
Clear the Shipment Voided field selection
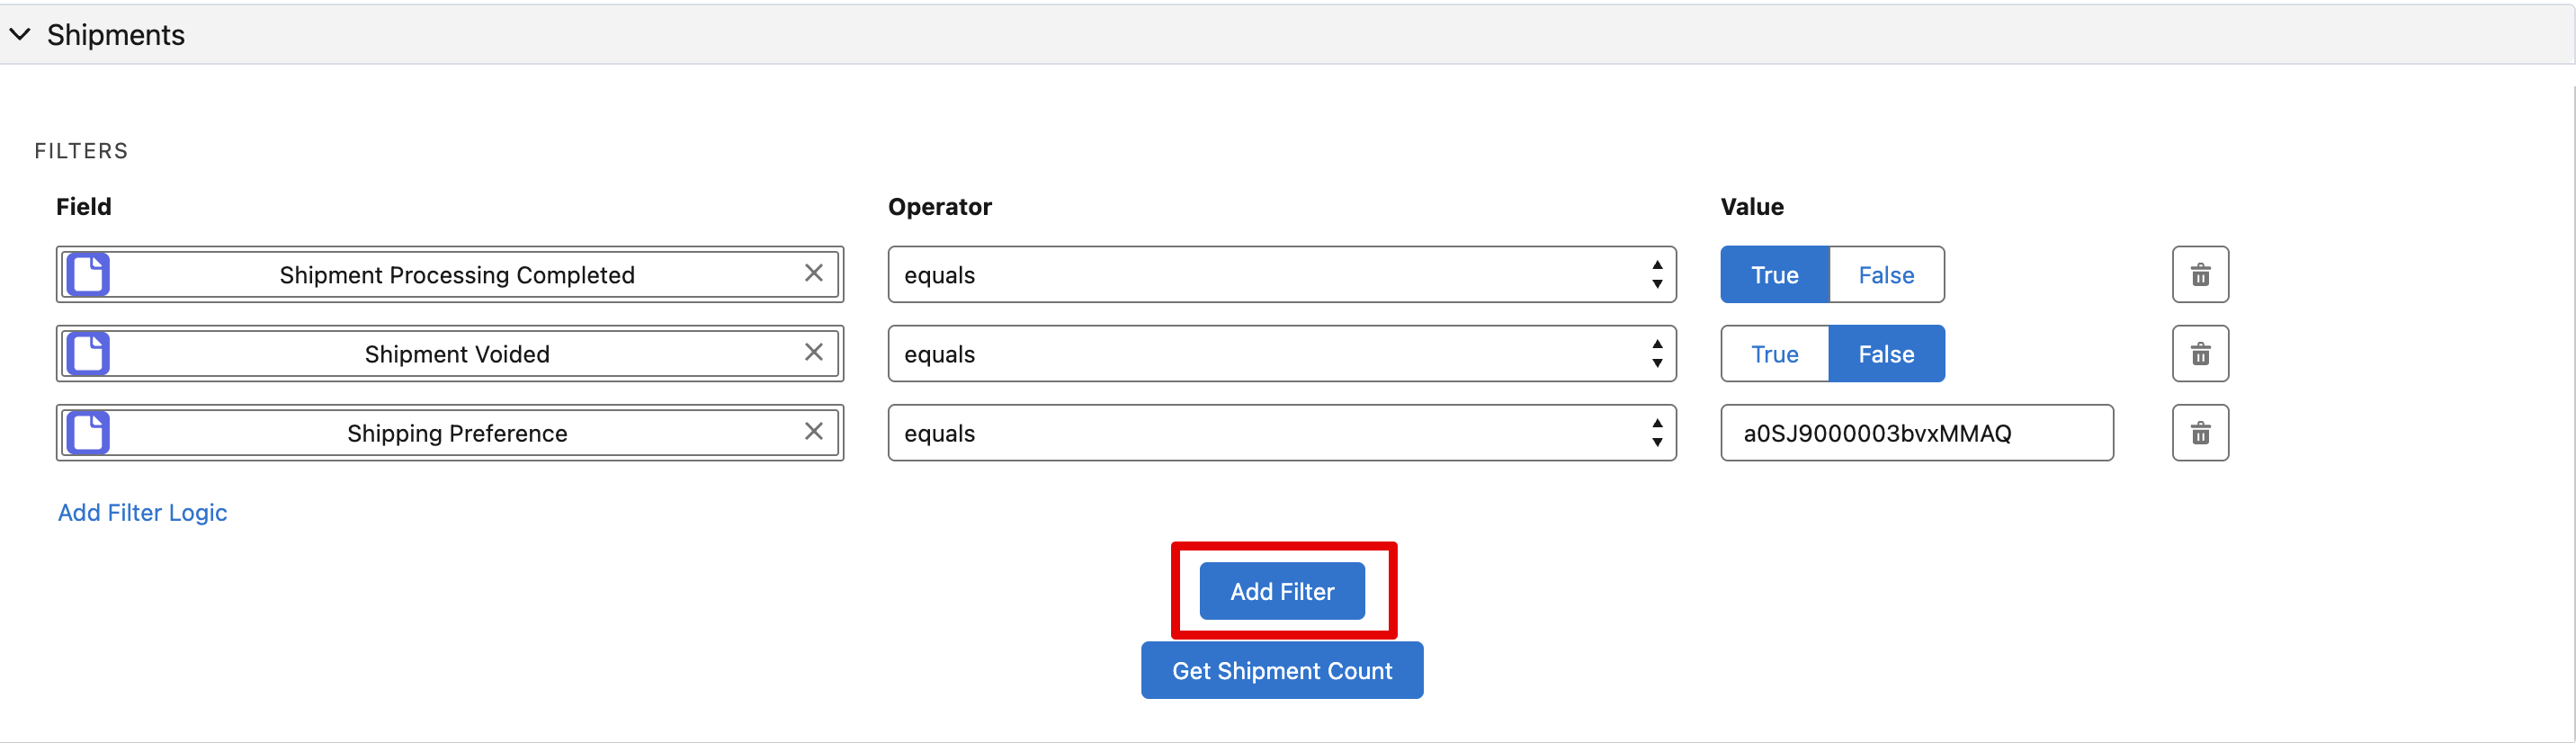click(x=813, y=352)
